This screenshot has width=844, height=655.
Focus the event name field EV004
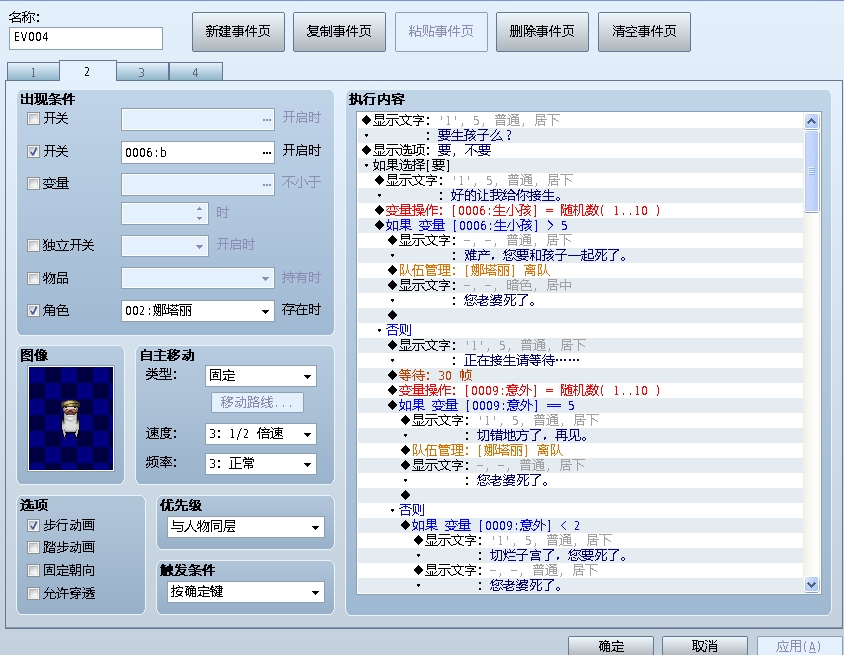pos(86,38)
